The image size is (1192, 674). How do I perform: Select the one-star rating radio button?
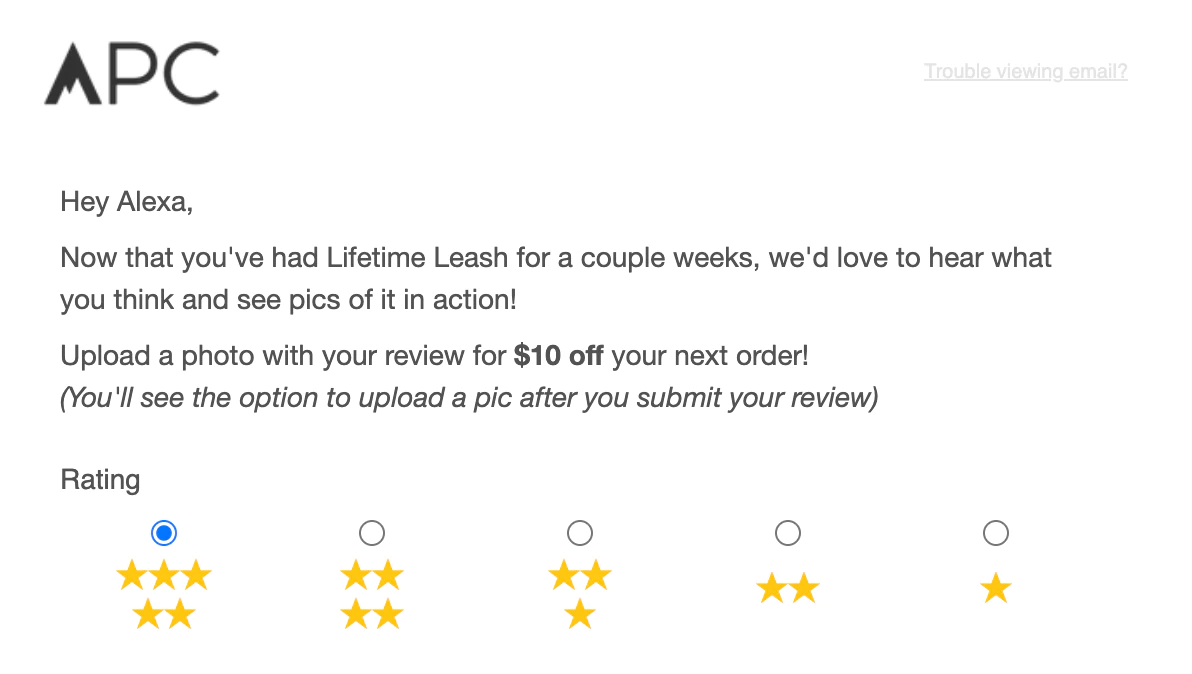[996, 533]
